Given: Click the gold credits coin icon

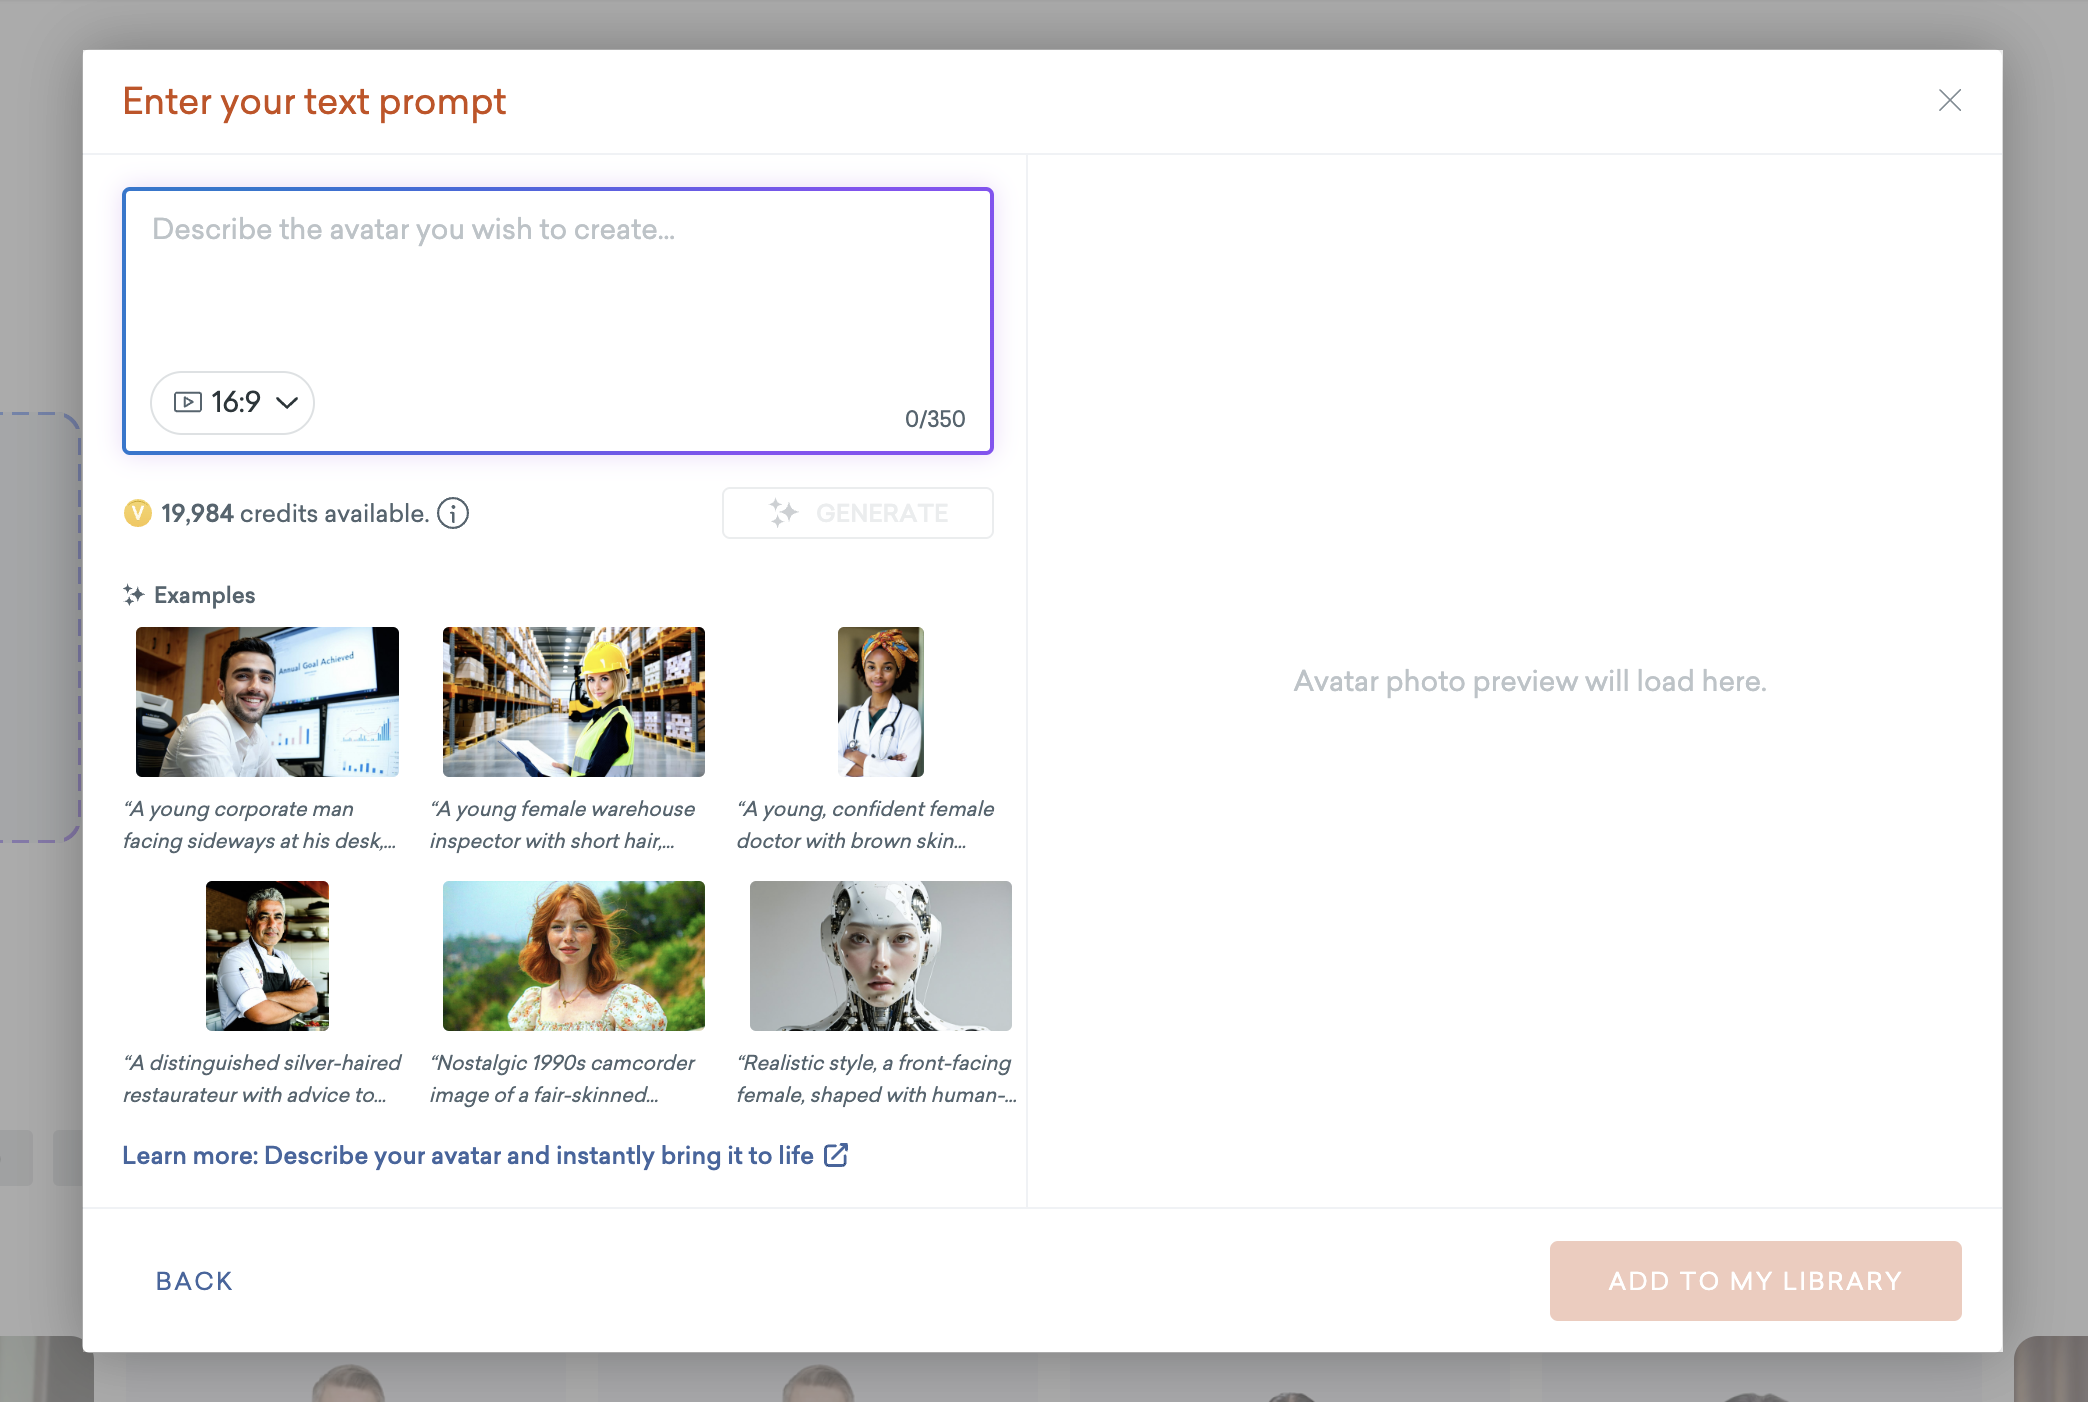Looking at the screenshot, I should point(138,513).
